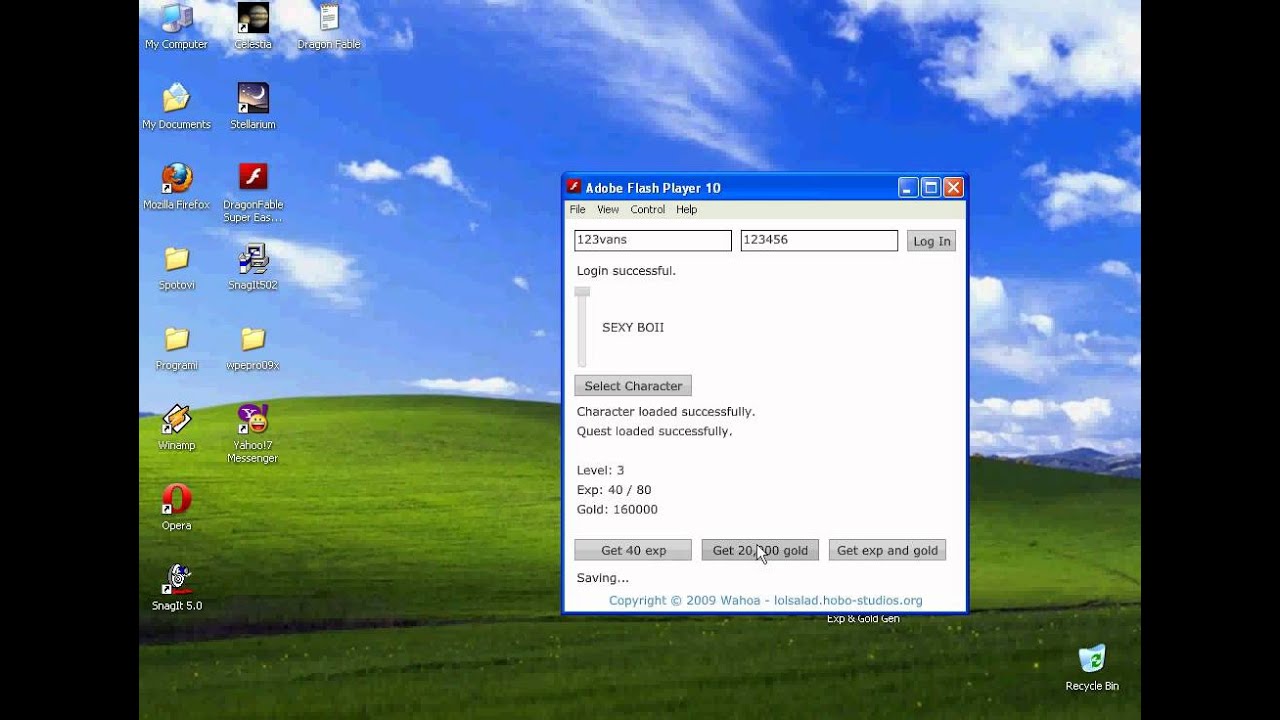Select the Programi folder icon
This screenshot has height=720, width=1280.
176,339
